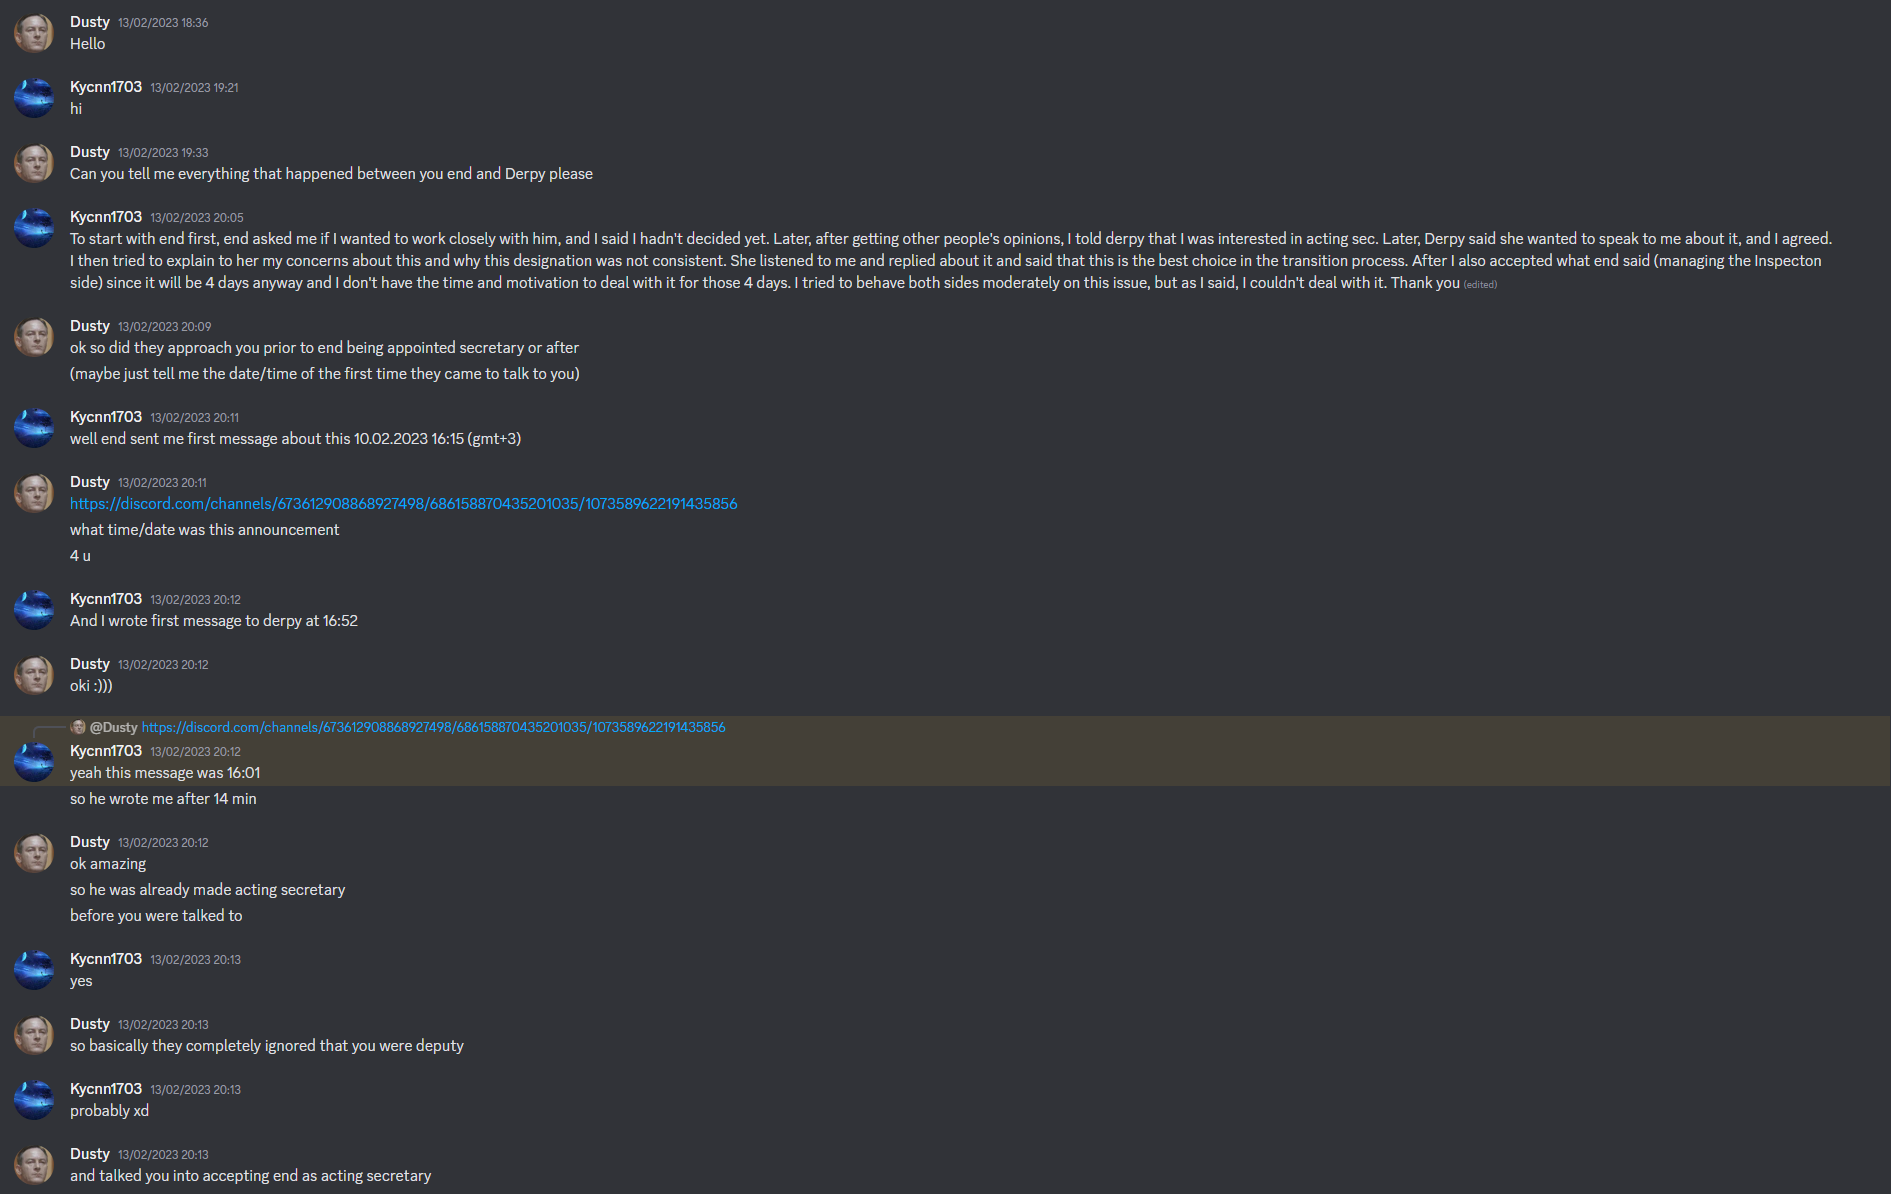Open Kycnn1703's avatar beside "And I wrote first message"

[34, 610]
